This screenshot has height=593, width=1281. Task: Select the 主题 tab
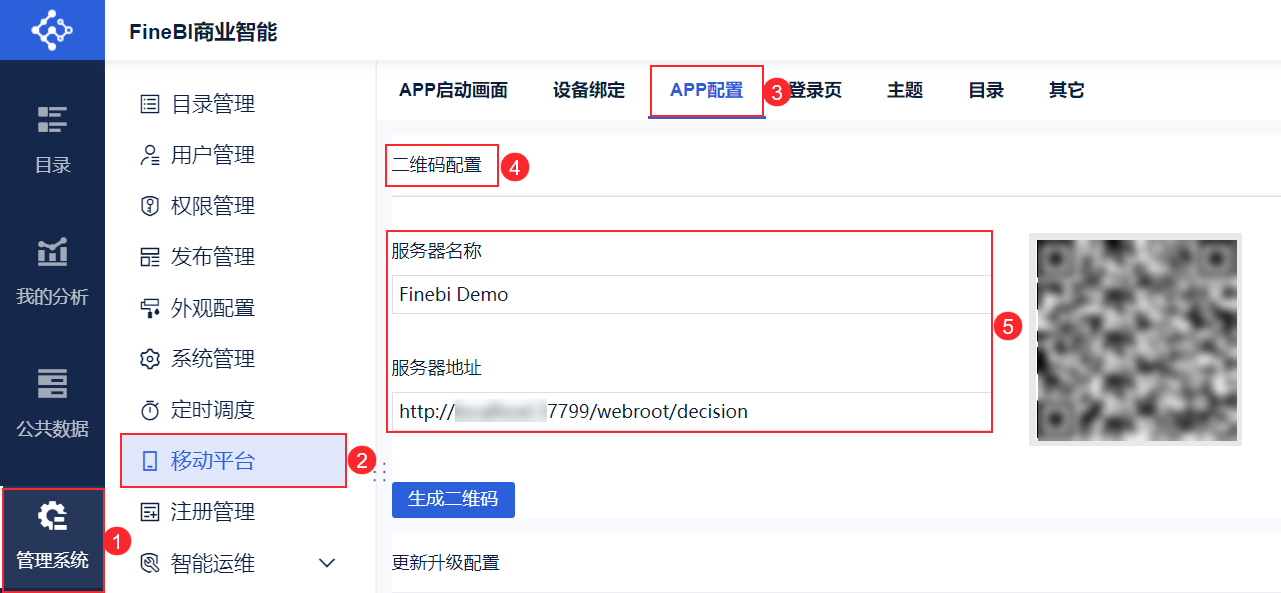[903, 89]
